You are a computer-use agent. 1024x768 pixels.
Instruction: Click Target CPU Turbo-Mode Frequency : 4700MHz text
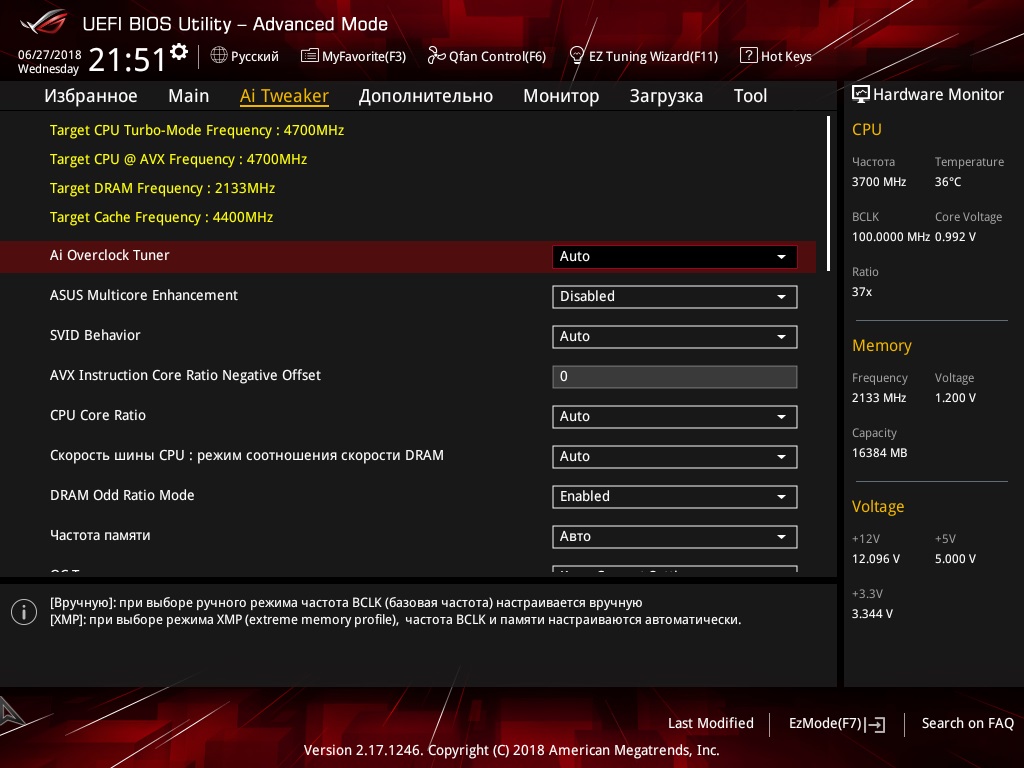coord(197,130)
